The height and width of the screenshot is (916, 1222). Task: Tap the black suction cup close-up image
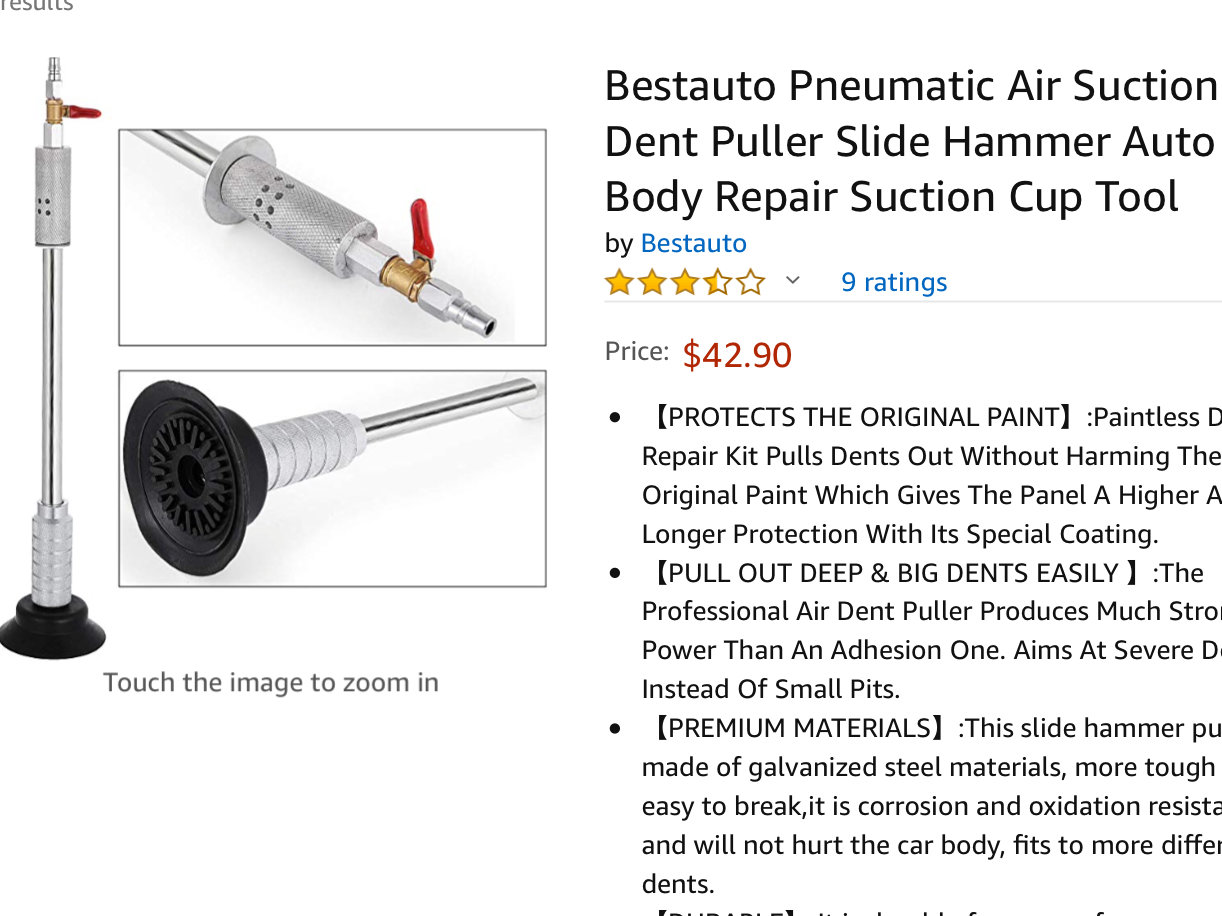click(x=332, y=478)
